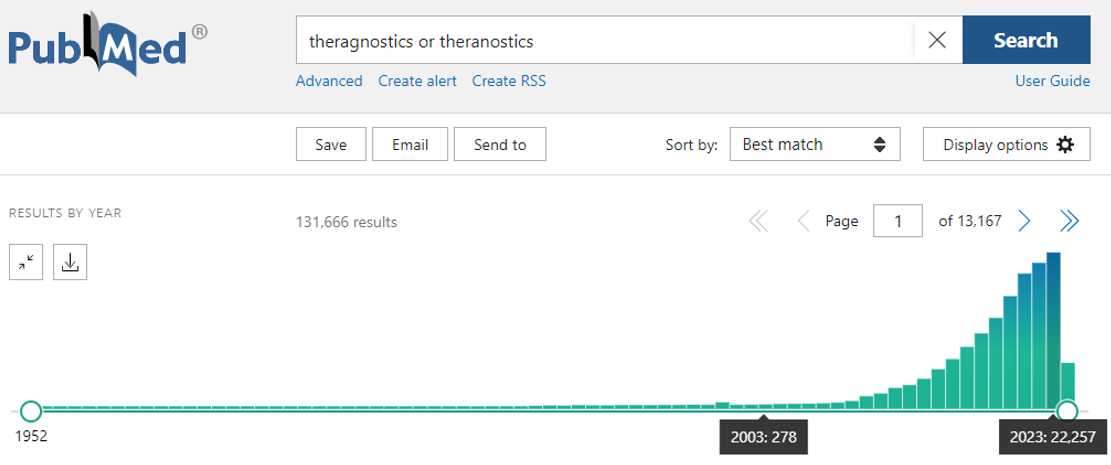The image size is (1111, 465).
Task: Go to the previous results page
Action: [803, 222]
